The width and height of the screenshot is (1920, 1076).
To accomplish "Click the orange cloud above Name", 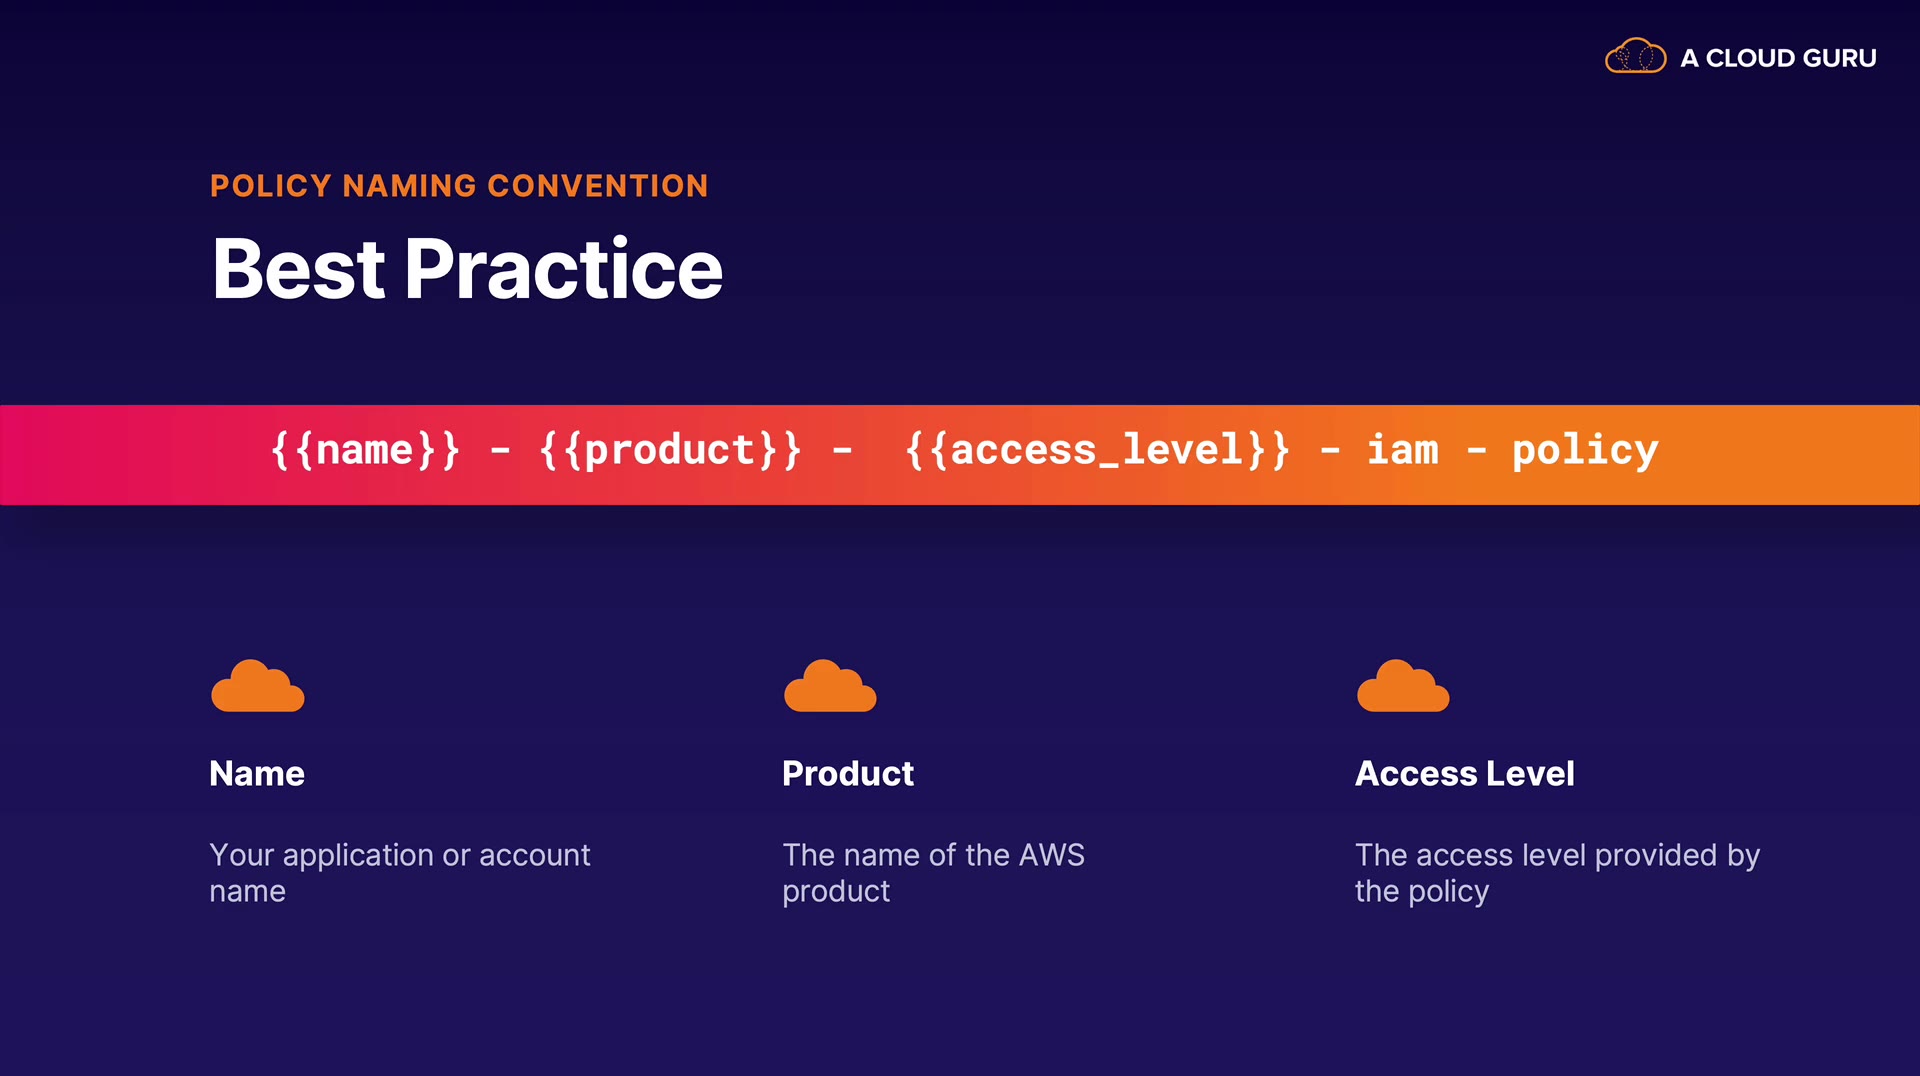I will pyautogui.click(x=258, y=687).
